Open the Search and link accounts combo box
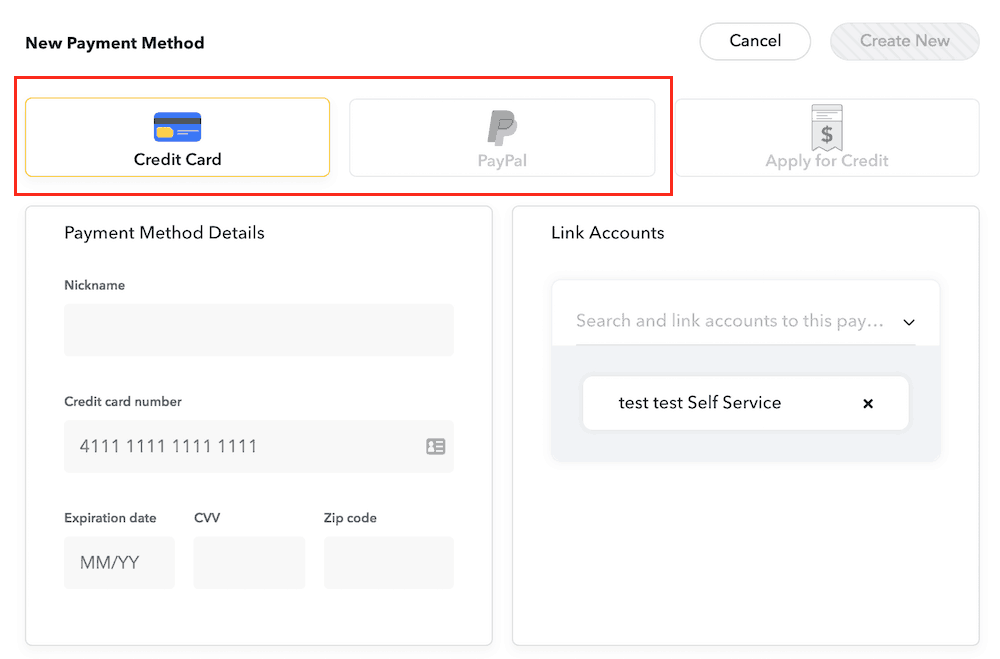 (730, 321)
